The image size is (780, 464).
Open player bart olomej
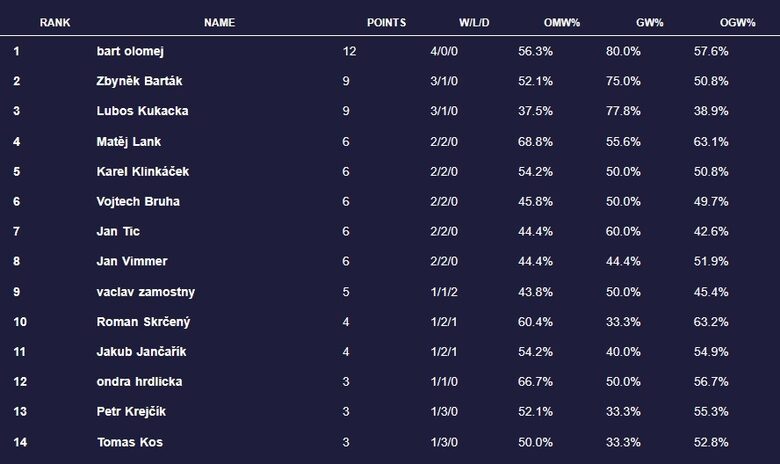131,51
